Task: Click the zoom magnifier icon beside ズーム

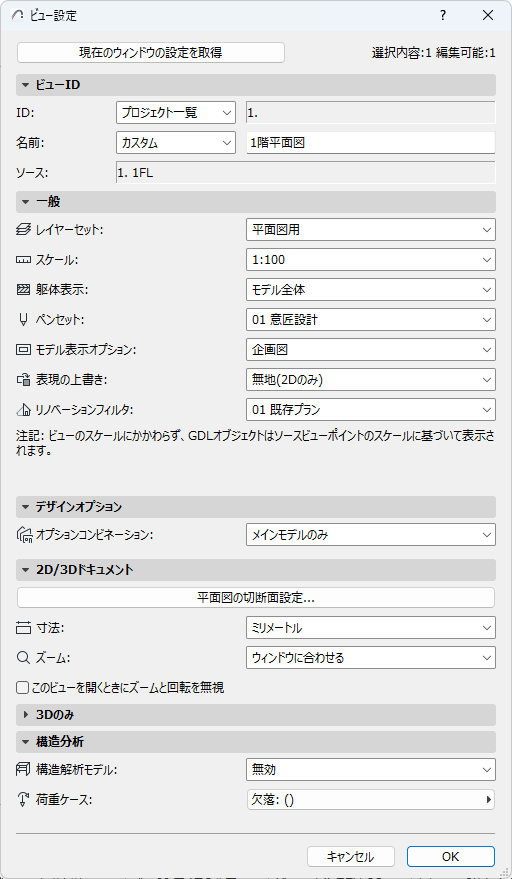Action: pyautogui.click(x=22, y=658)
